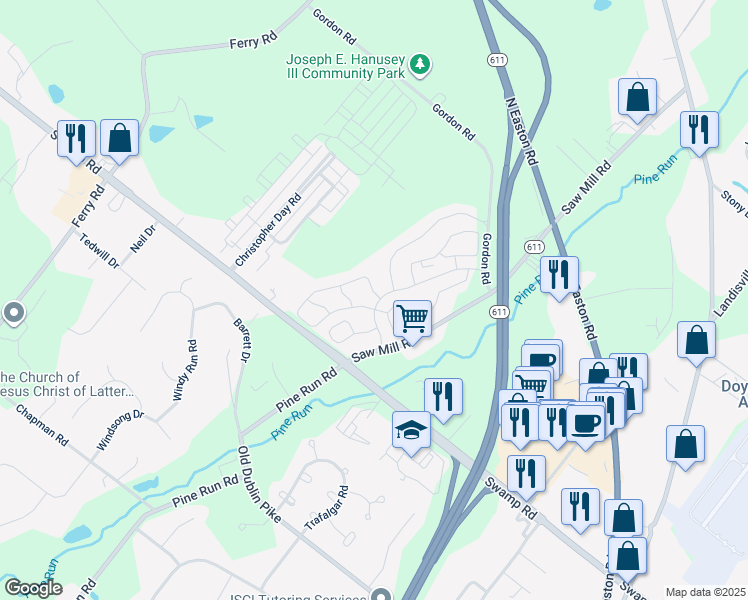Click the gray location pin on the left edge

[14, 313]
